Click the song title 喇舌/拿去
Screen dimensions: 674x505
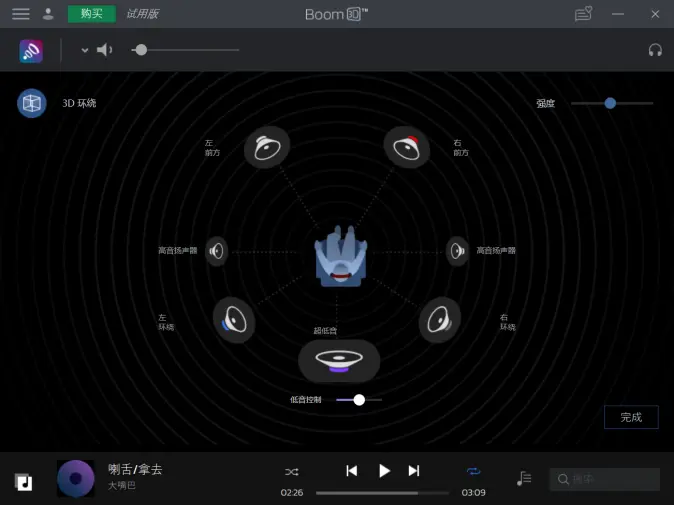[135, 469]
